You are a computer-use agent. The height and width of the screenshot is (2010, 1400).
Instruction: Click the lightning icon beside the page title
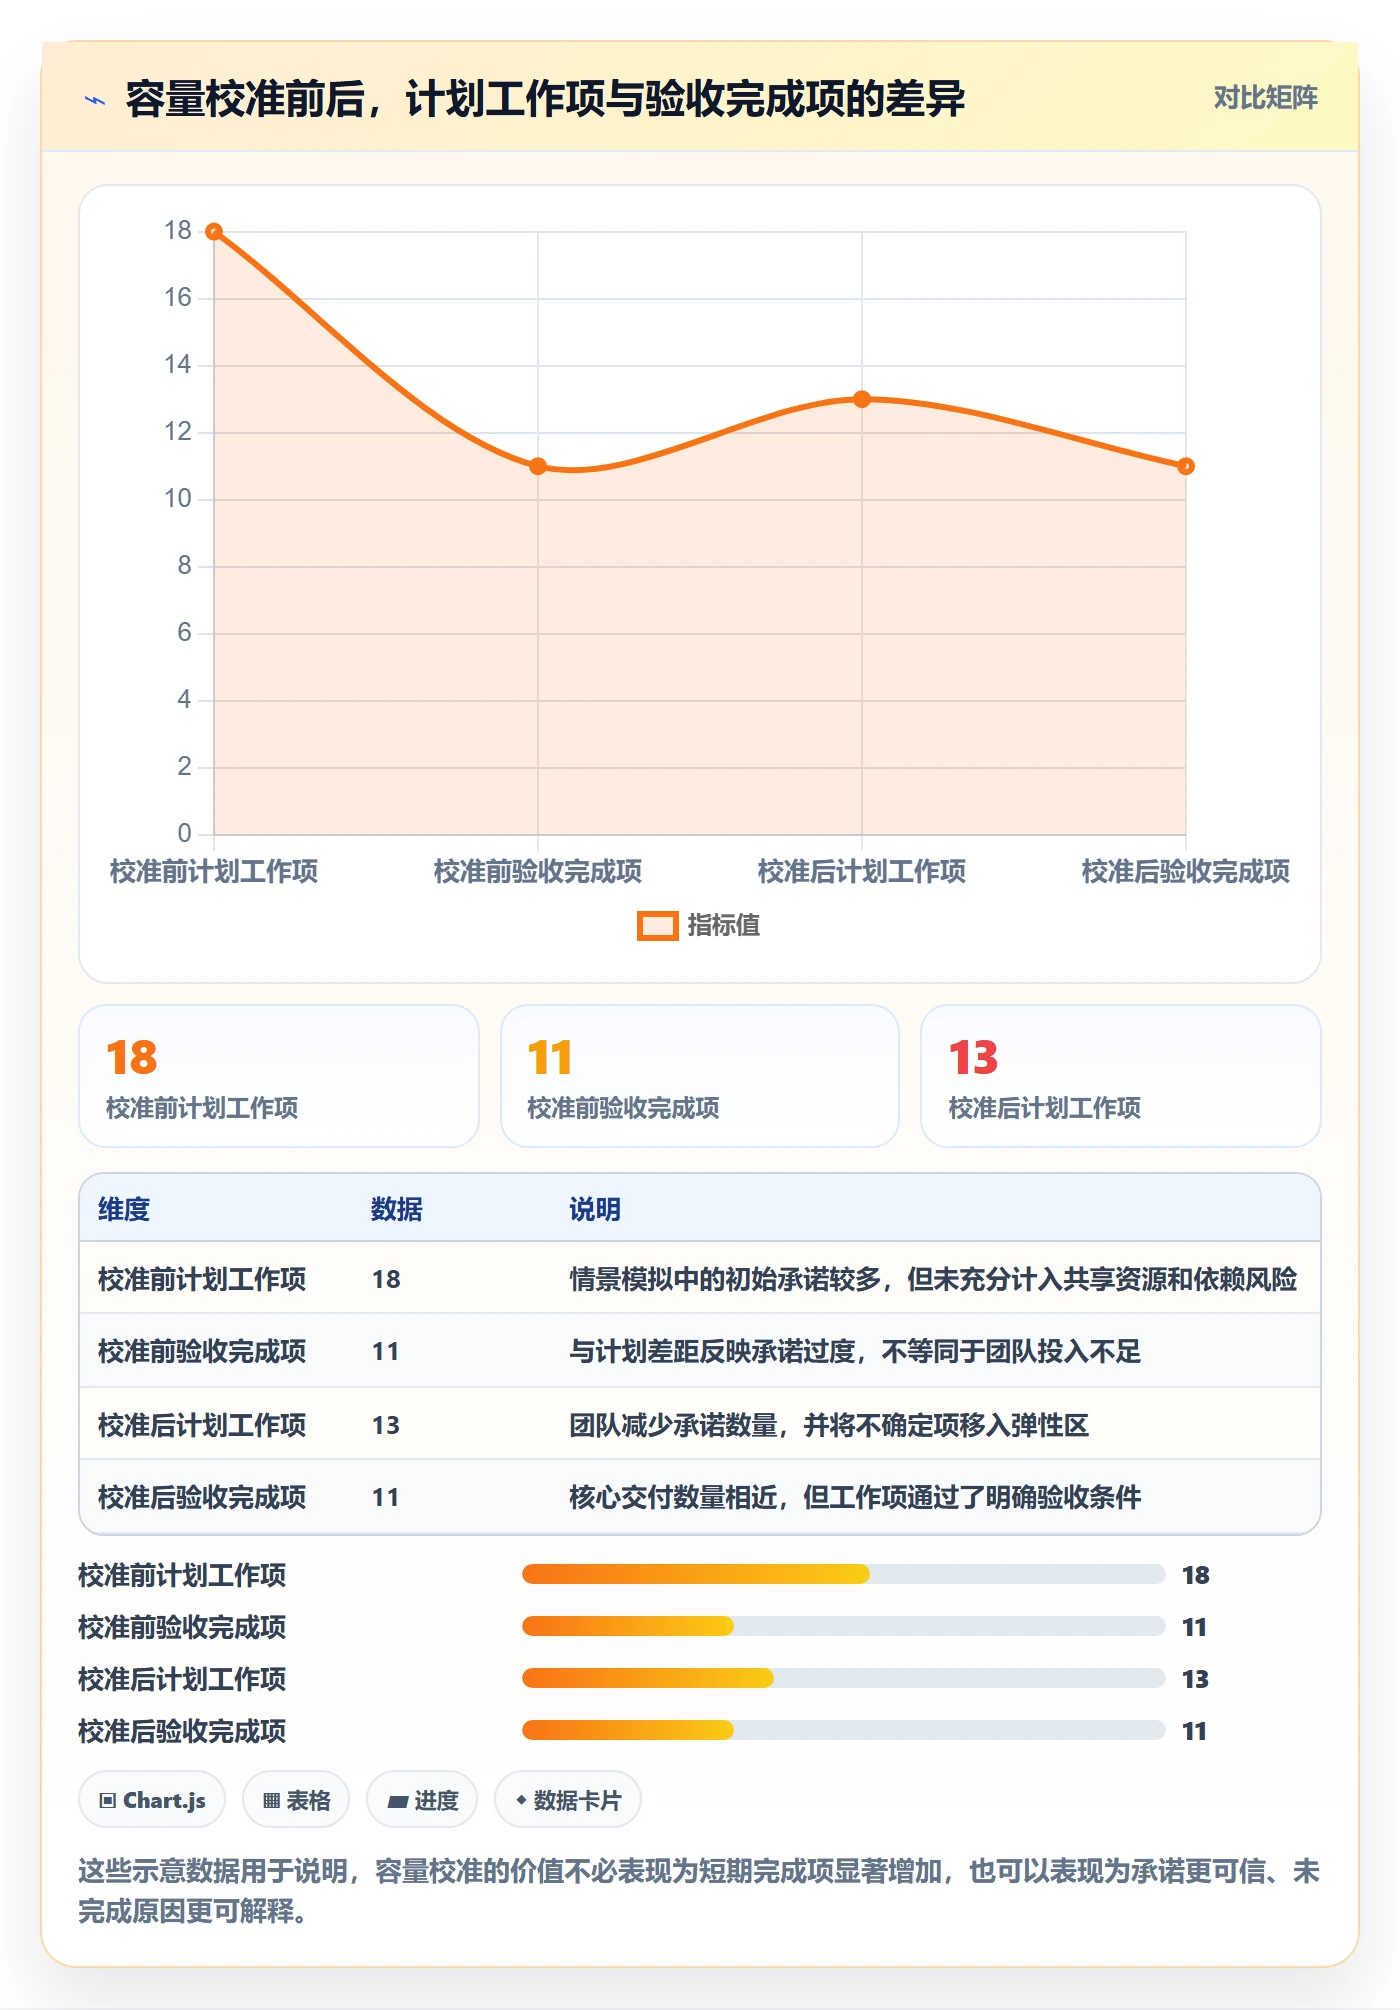click(x=95, y=99)
